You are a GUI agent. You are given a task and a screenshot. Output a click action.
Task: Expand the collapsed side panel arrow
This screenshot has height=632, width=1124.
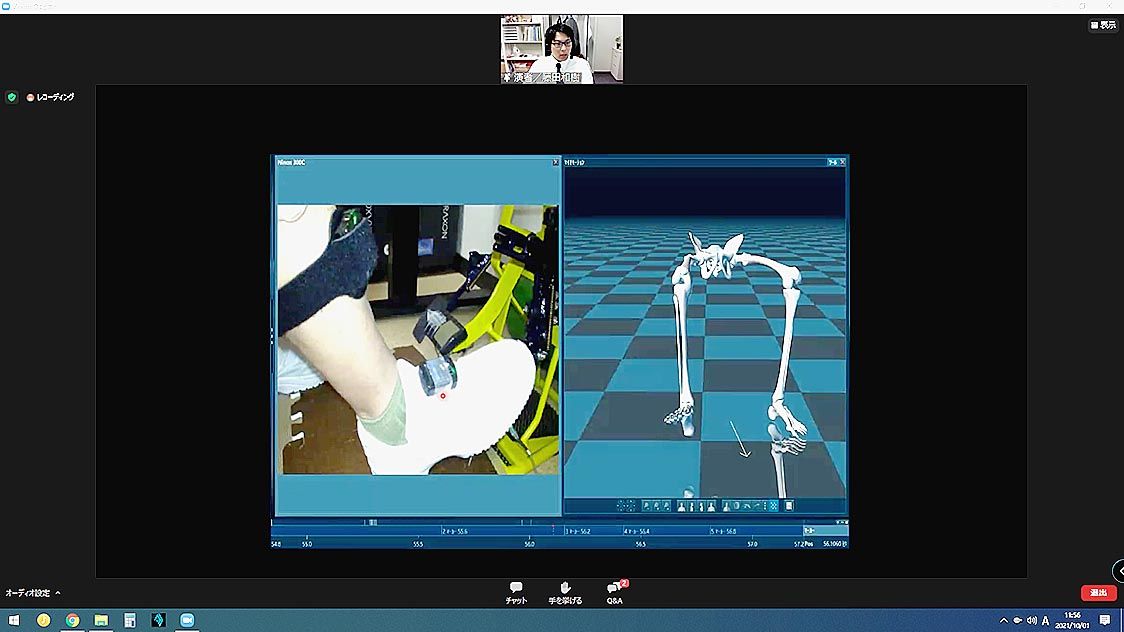tap(1118, 571)
